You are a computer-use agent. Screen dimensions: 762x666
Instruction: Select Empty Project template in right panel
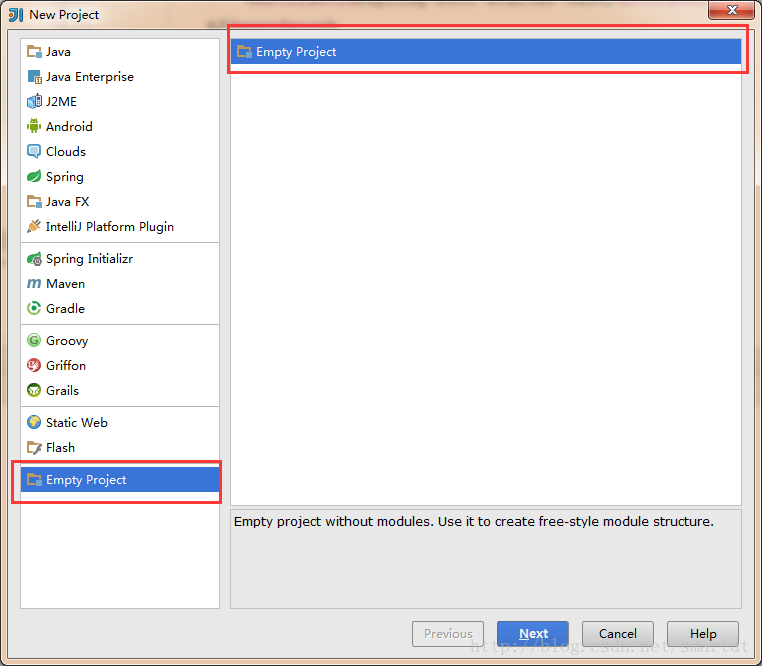point(296,52)
